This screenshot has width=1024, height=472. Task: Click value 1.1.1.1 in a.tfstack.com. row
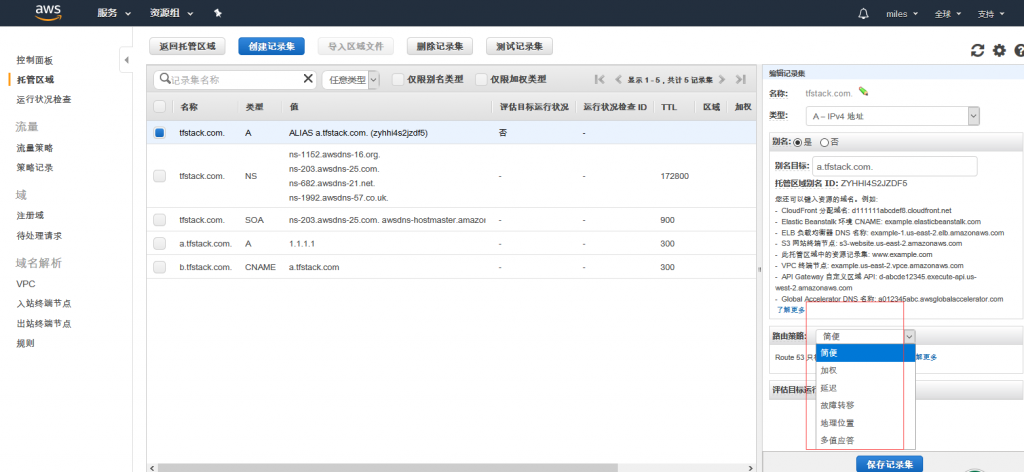tap(302, 244)
